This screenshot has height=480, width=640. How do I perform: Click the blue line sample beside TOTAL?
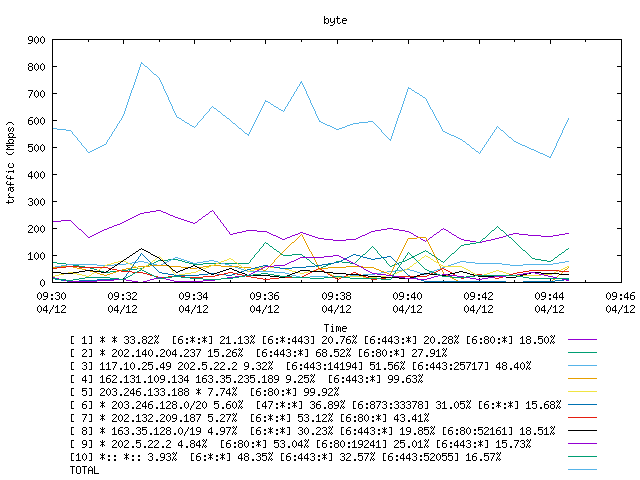point(582,470)
